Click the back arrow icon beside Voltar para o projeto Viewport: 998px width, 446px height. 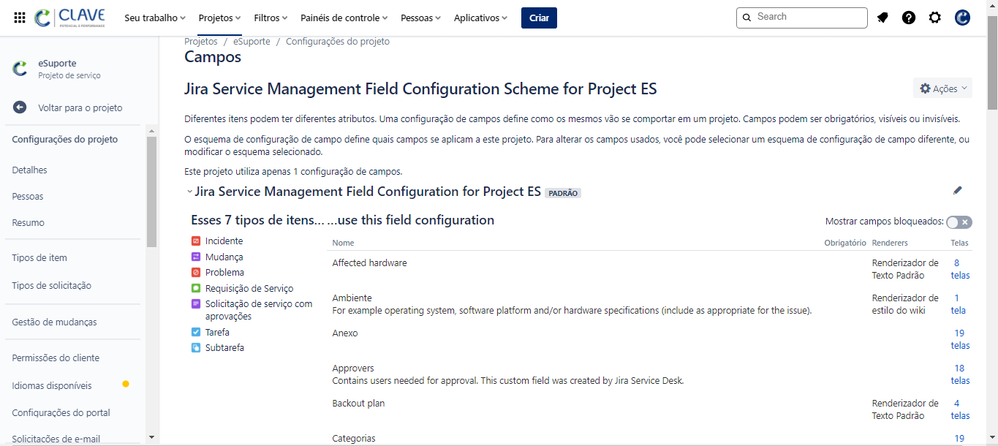pos(20,108)
